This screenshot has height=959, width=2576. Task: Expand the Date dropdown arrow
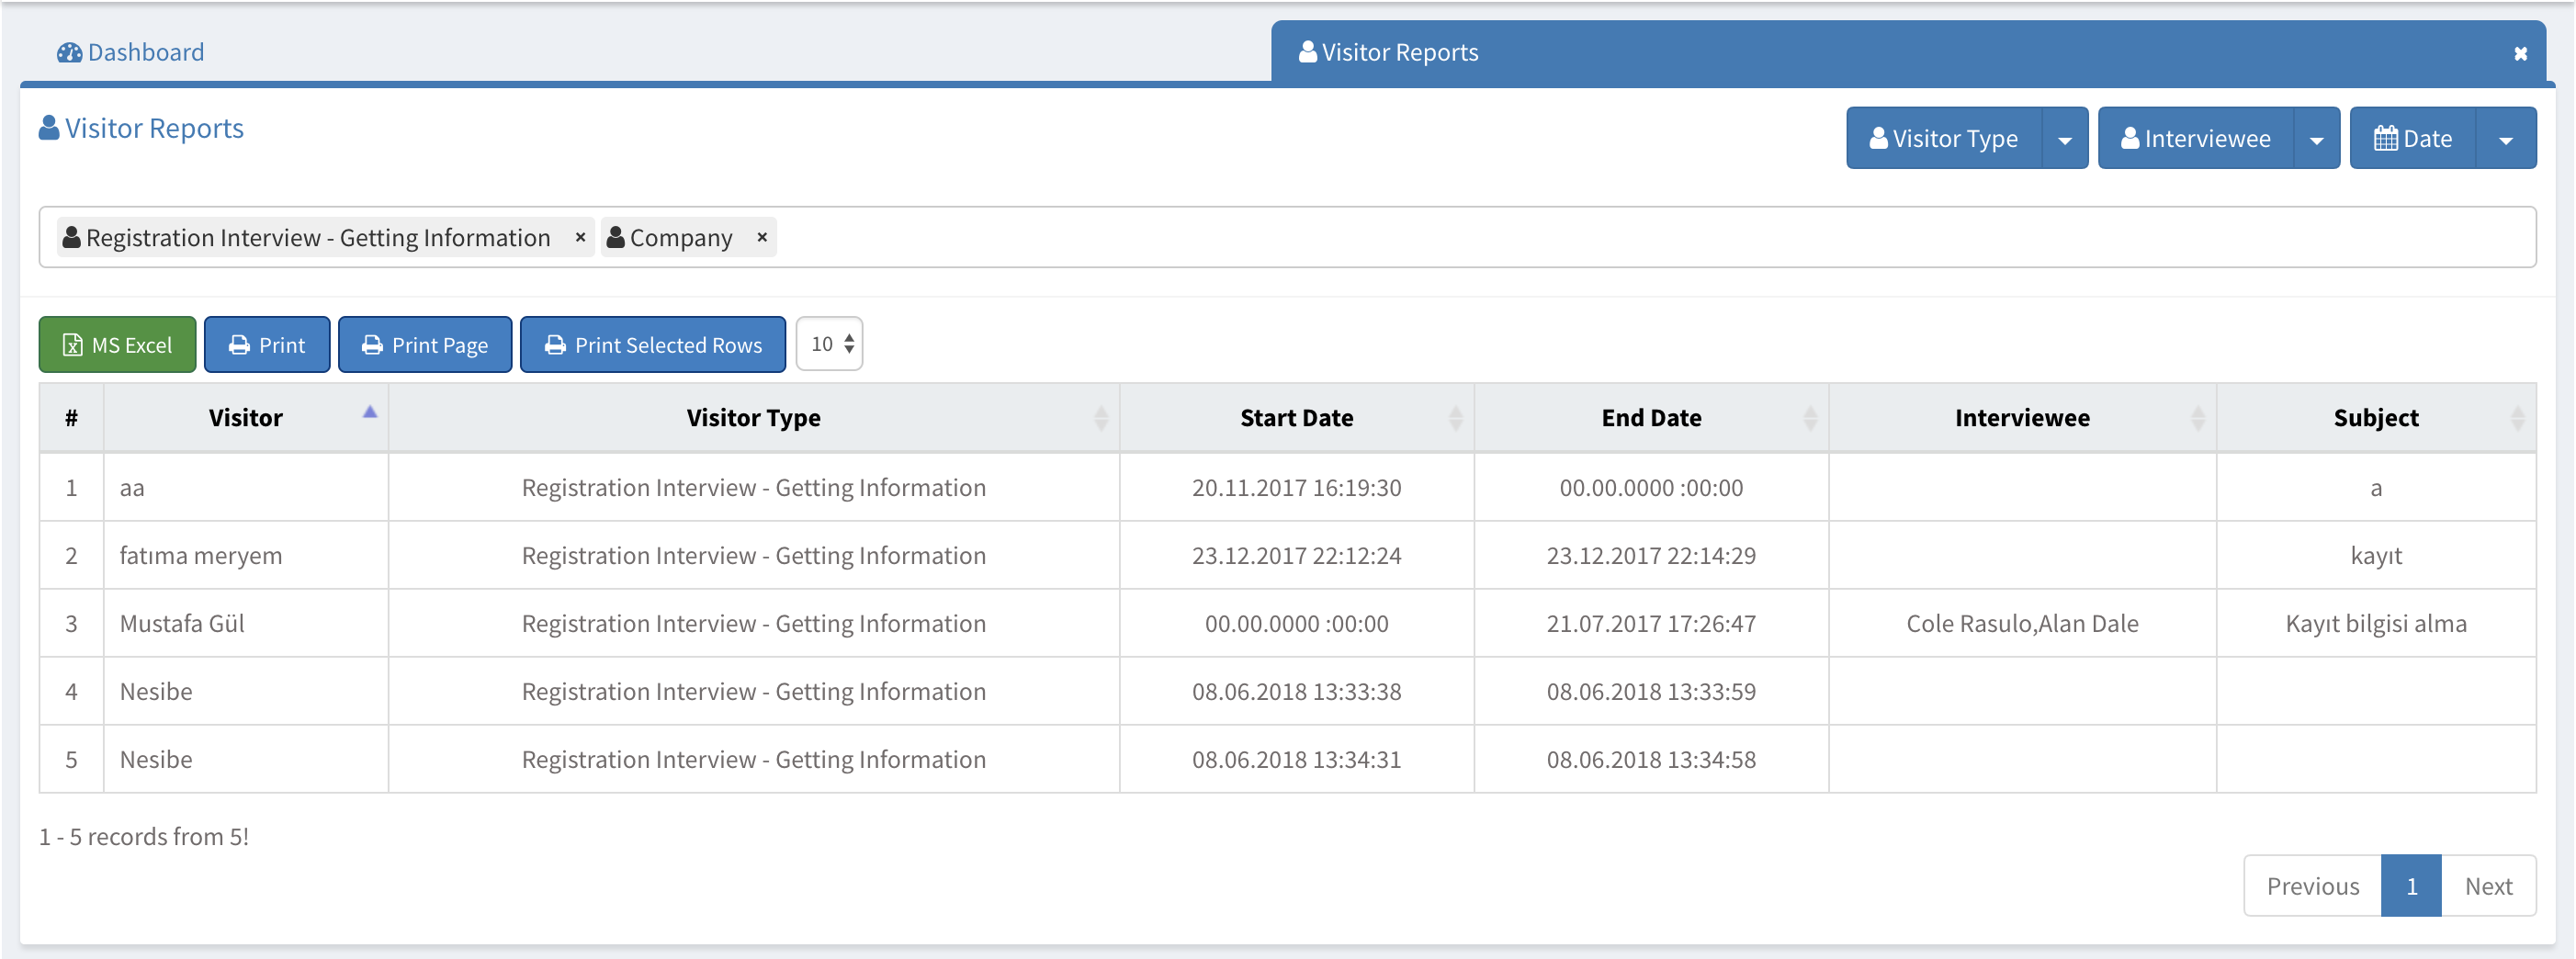tap(2506, 139)
